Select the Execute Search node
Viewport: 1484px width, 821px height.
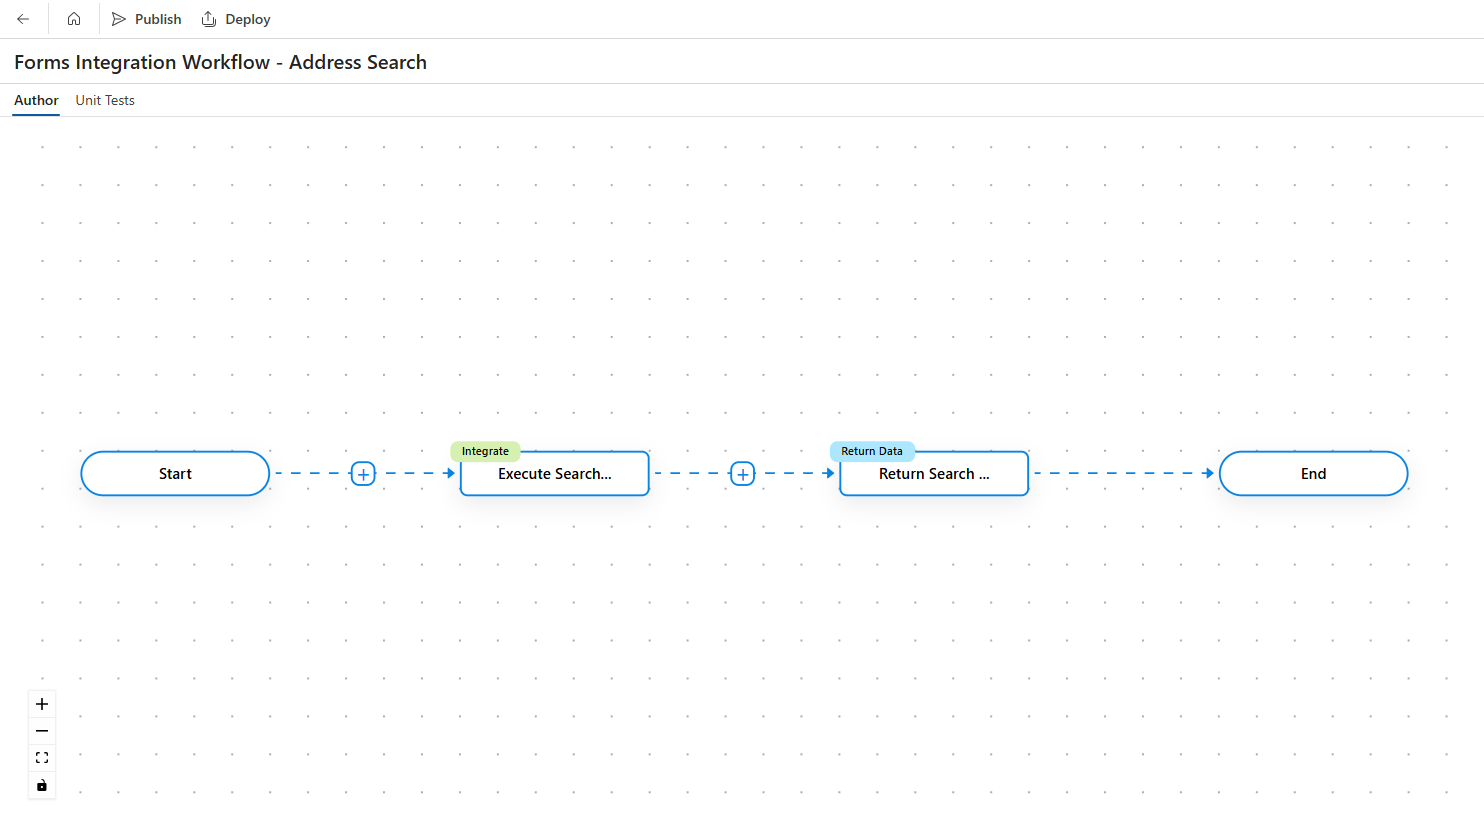(554, 475)
